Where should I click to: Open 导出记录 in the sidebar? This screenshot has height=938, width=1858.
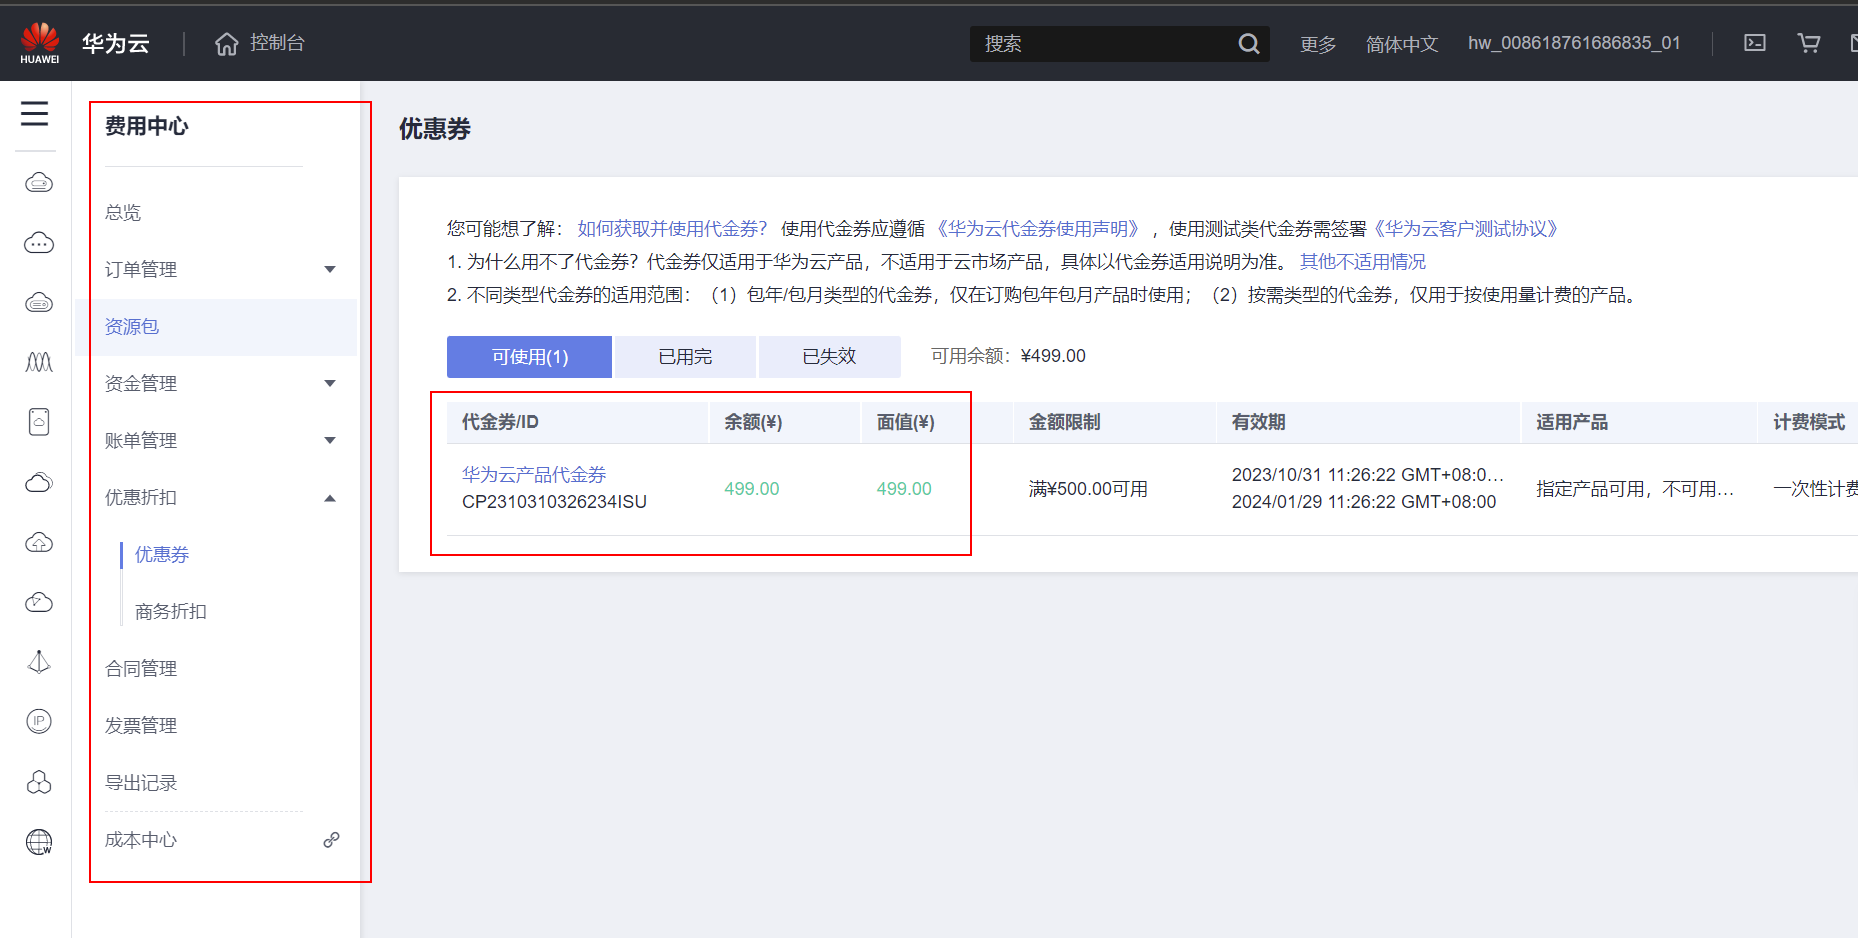[x=141, y=782]
